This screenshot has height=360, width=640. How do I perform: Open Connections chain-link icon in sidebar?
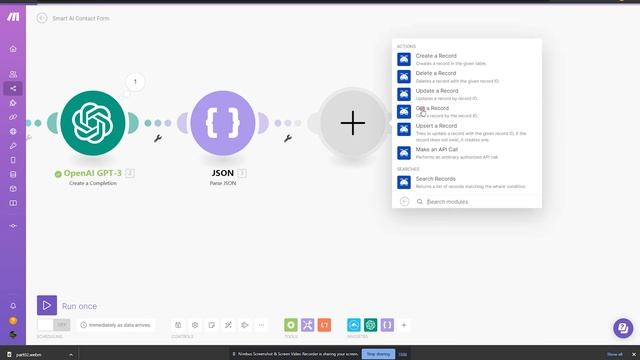[x=13, y=117]
